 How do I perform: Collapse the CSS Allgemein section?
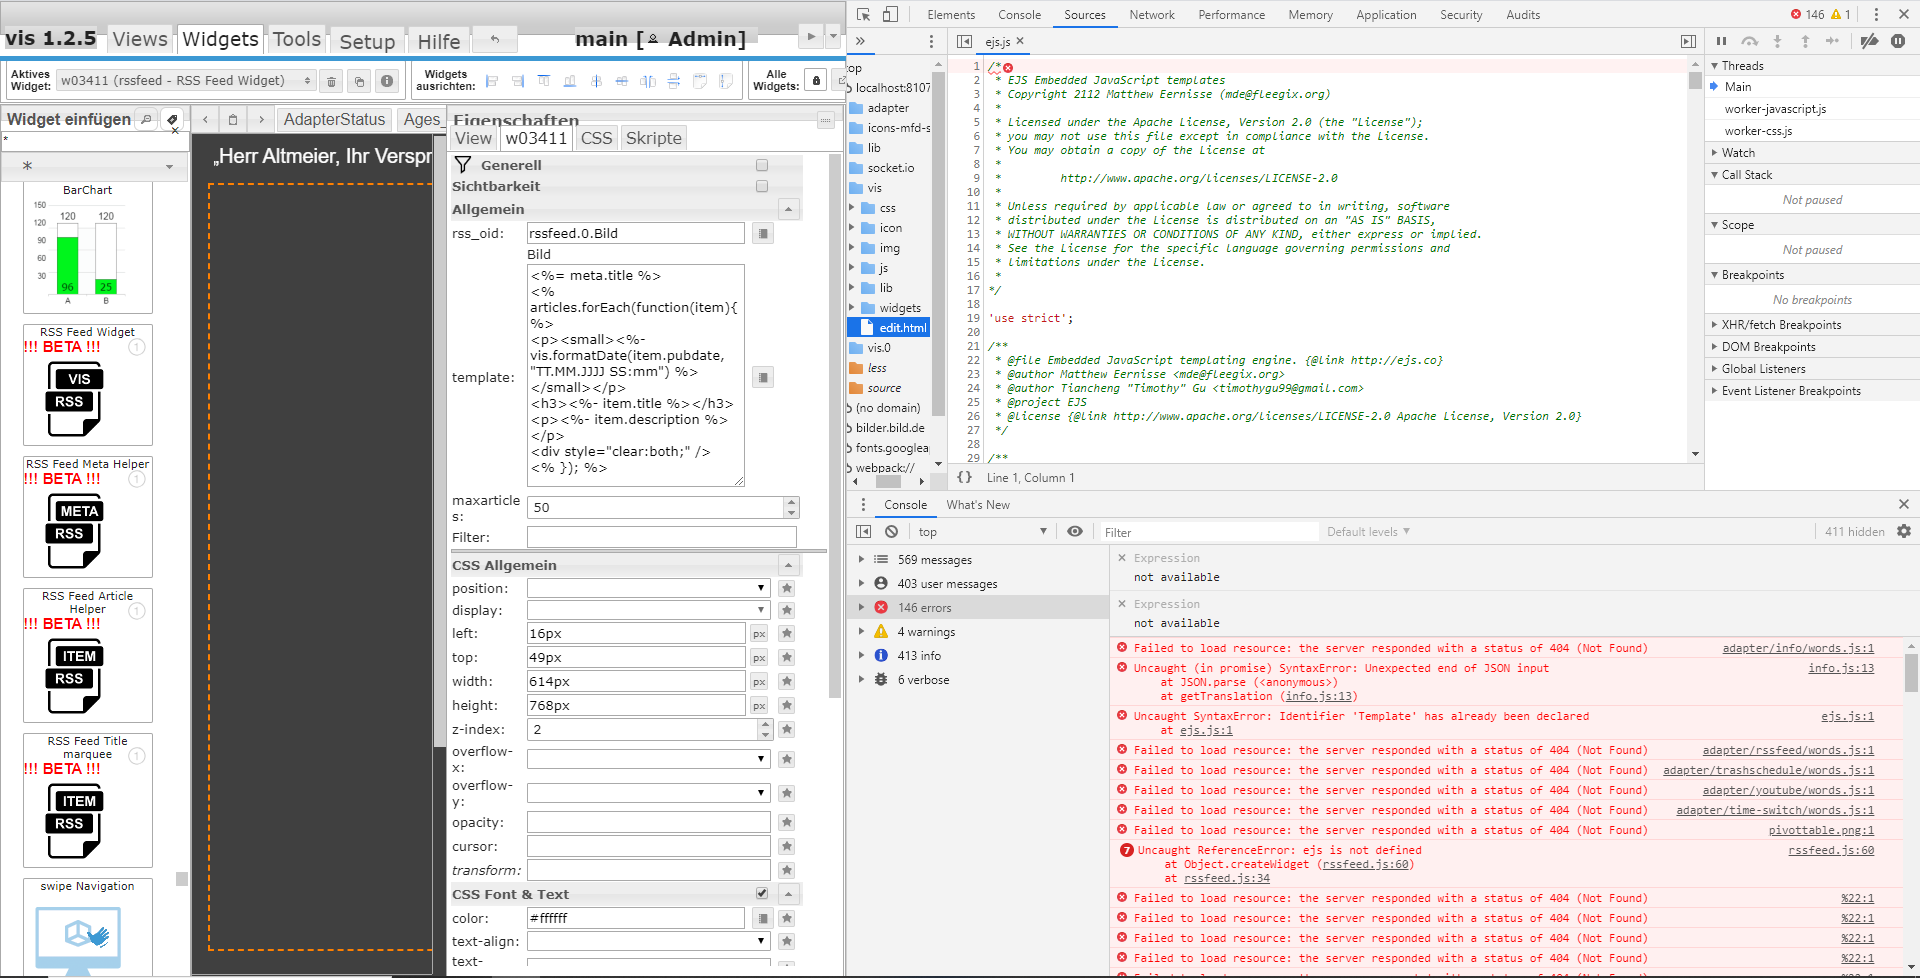pos(788,565)
